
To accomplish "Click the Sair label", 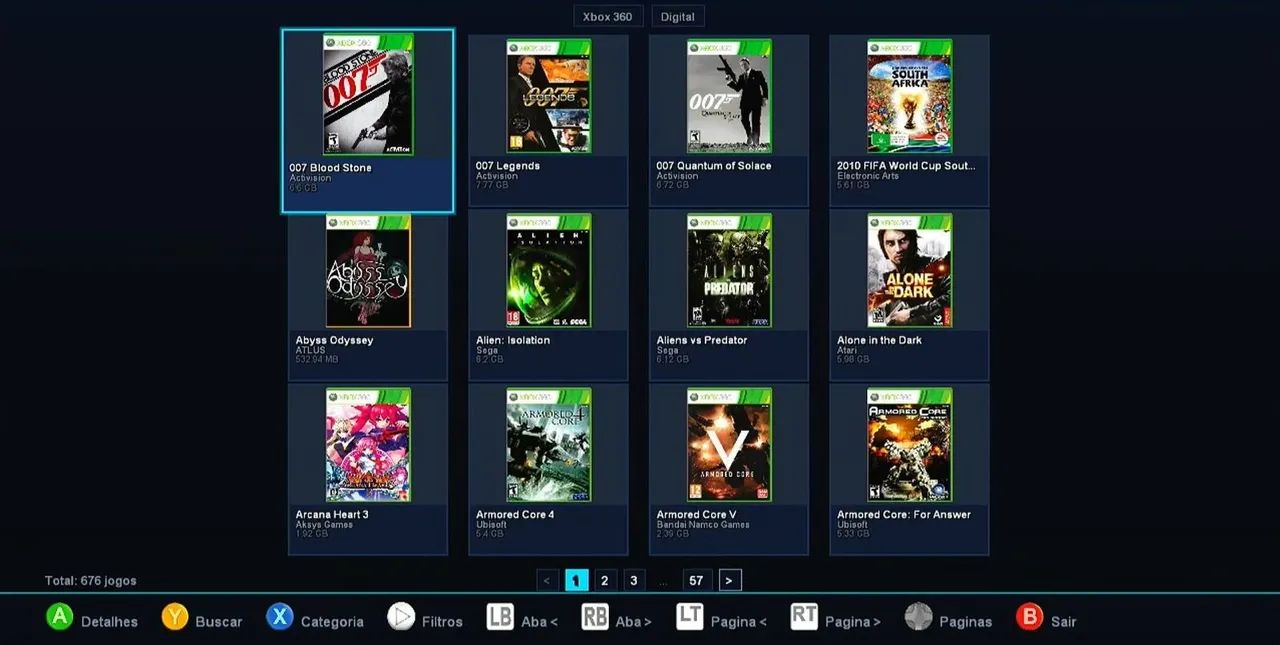I will (1063, 622).
